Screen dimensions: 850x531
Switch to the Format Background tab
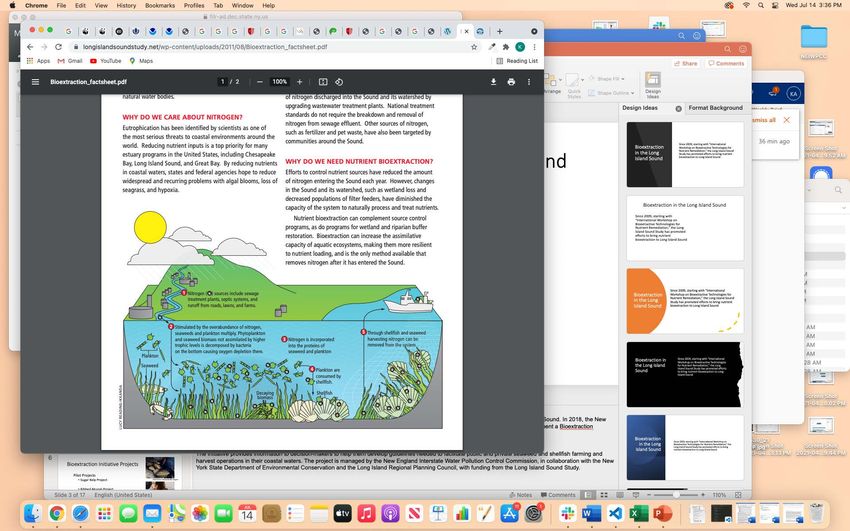(x=716, y=107)
